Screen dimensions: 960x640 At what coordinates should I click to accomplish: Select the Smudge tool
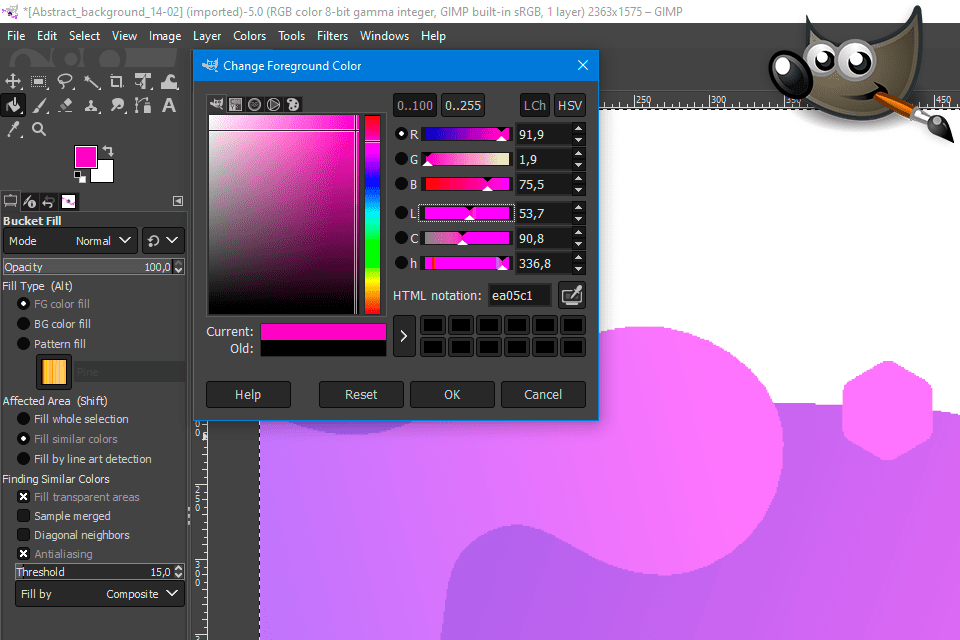pyautogui.click(x=117, y=105)
